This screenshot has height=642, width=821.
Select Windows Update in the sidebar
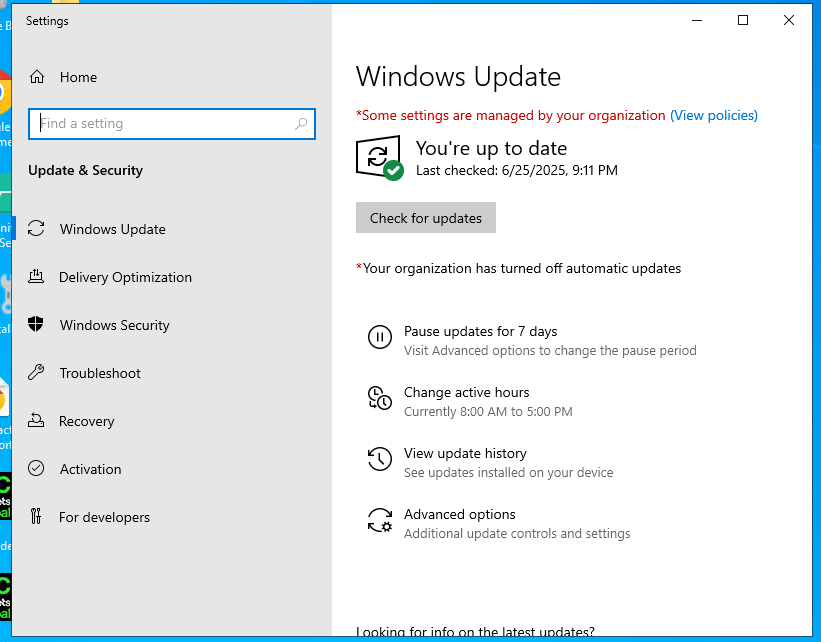pos(110,229)
